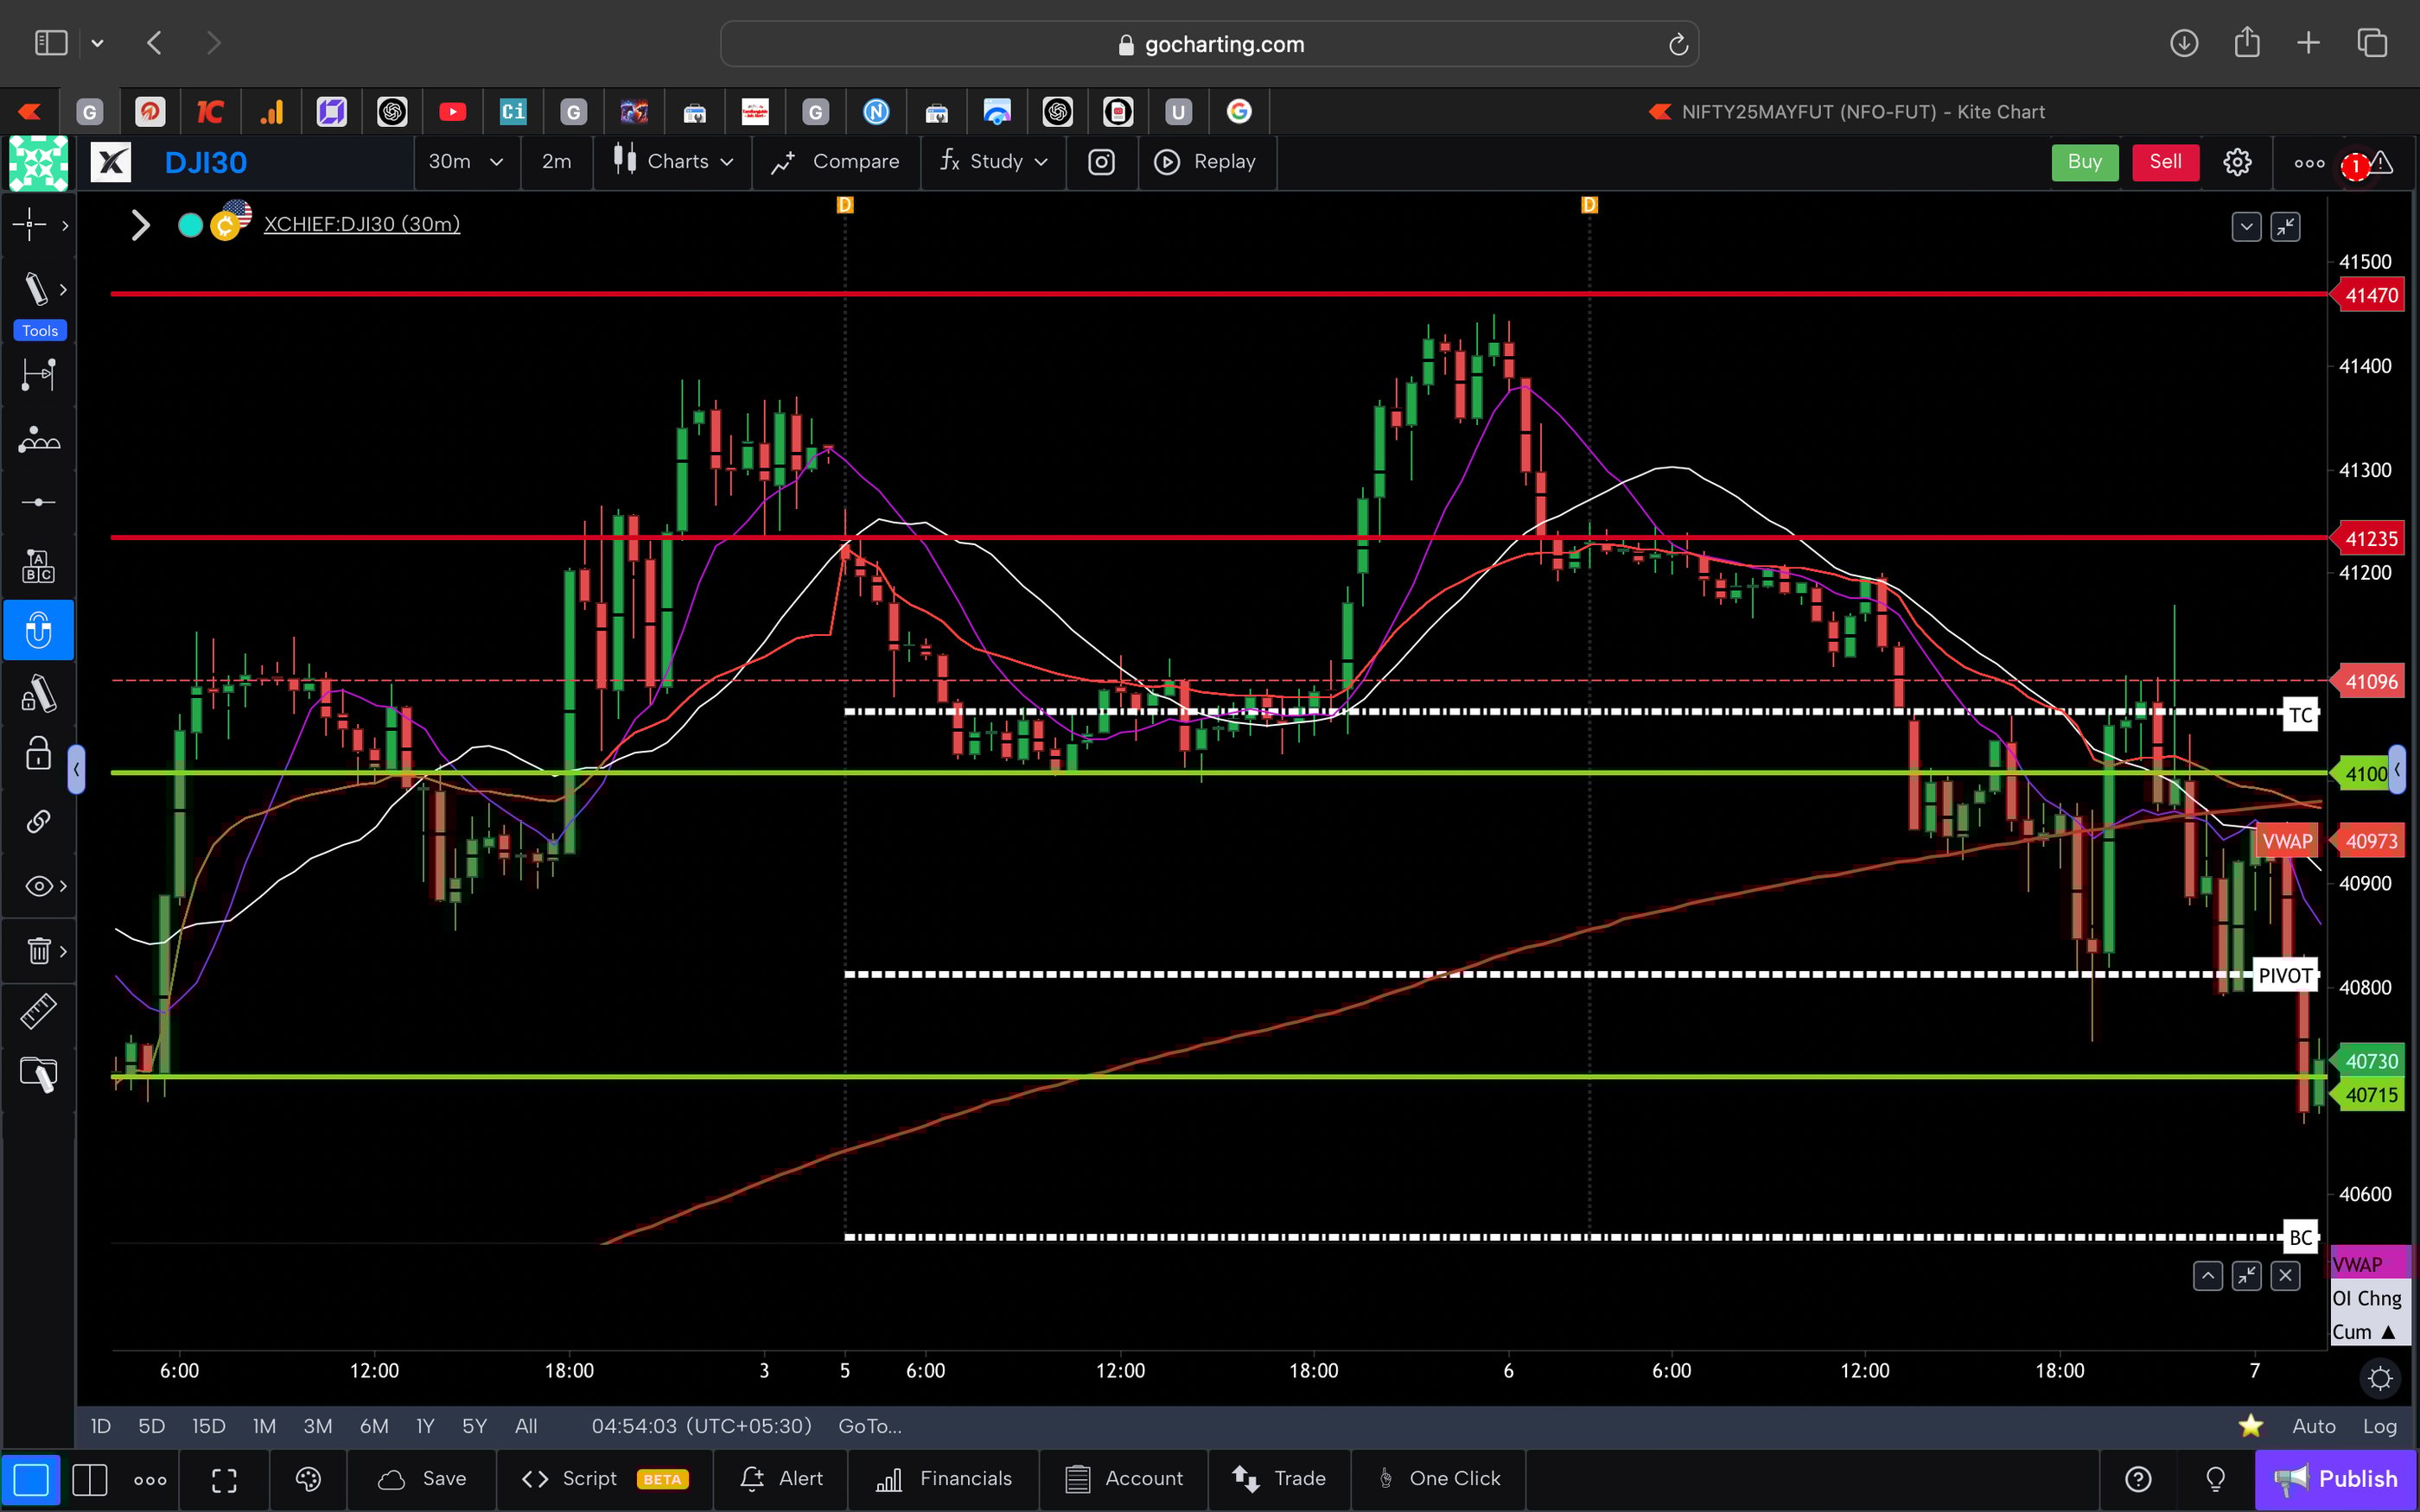2420x1512 pixels.
Task: Enable Log scale on the chart
Action: pos(2381,1426)
